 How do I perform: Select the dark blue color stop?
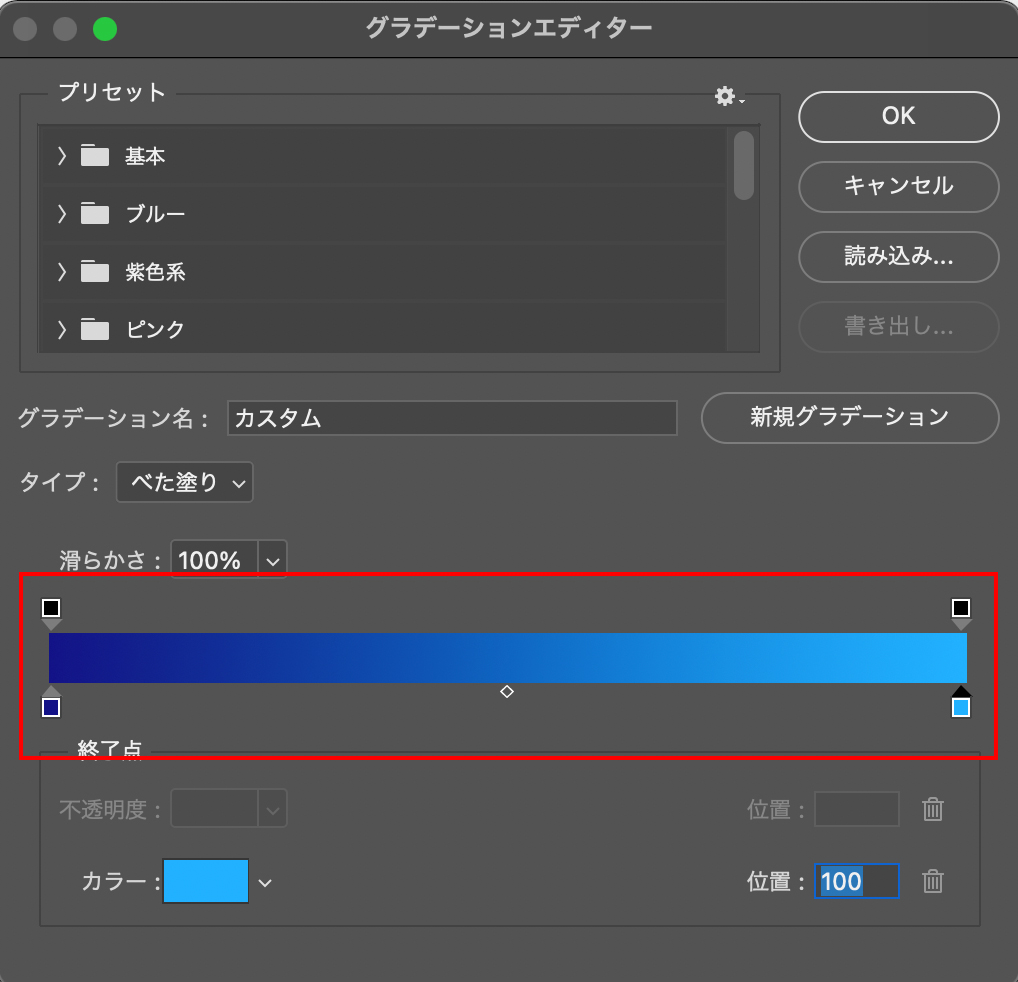click(x=52, y=708)
